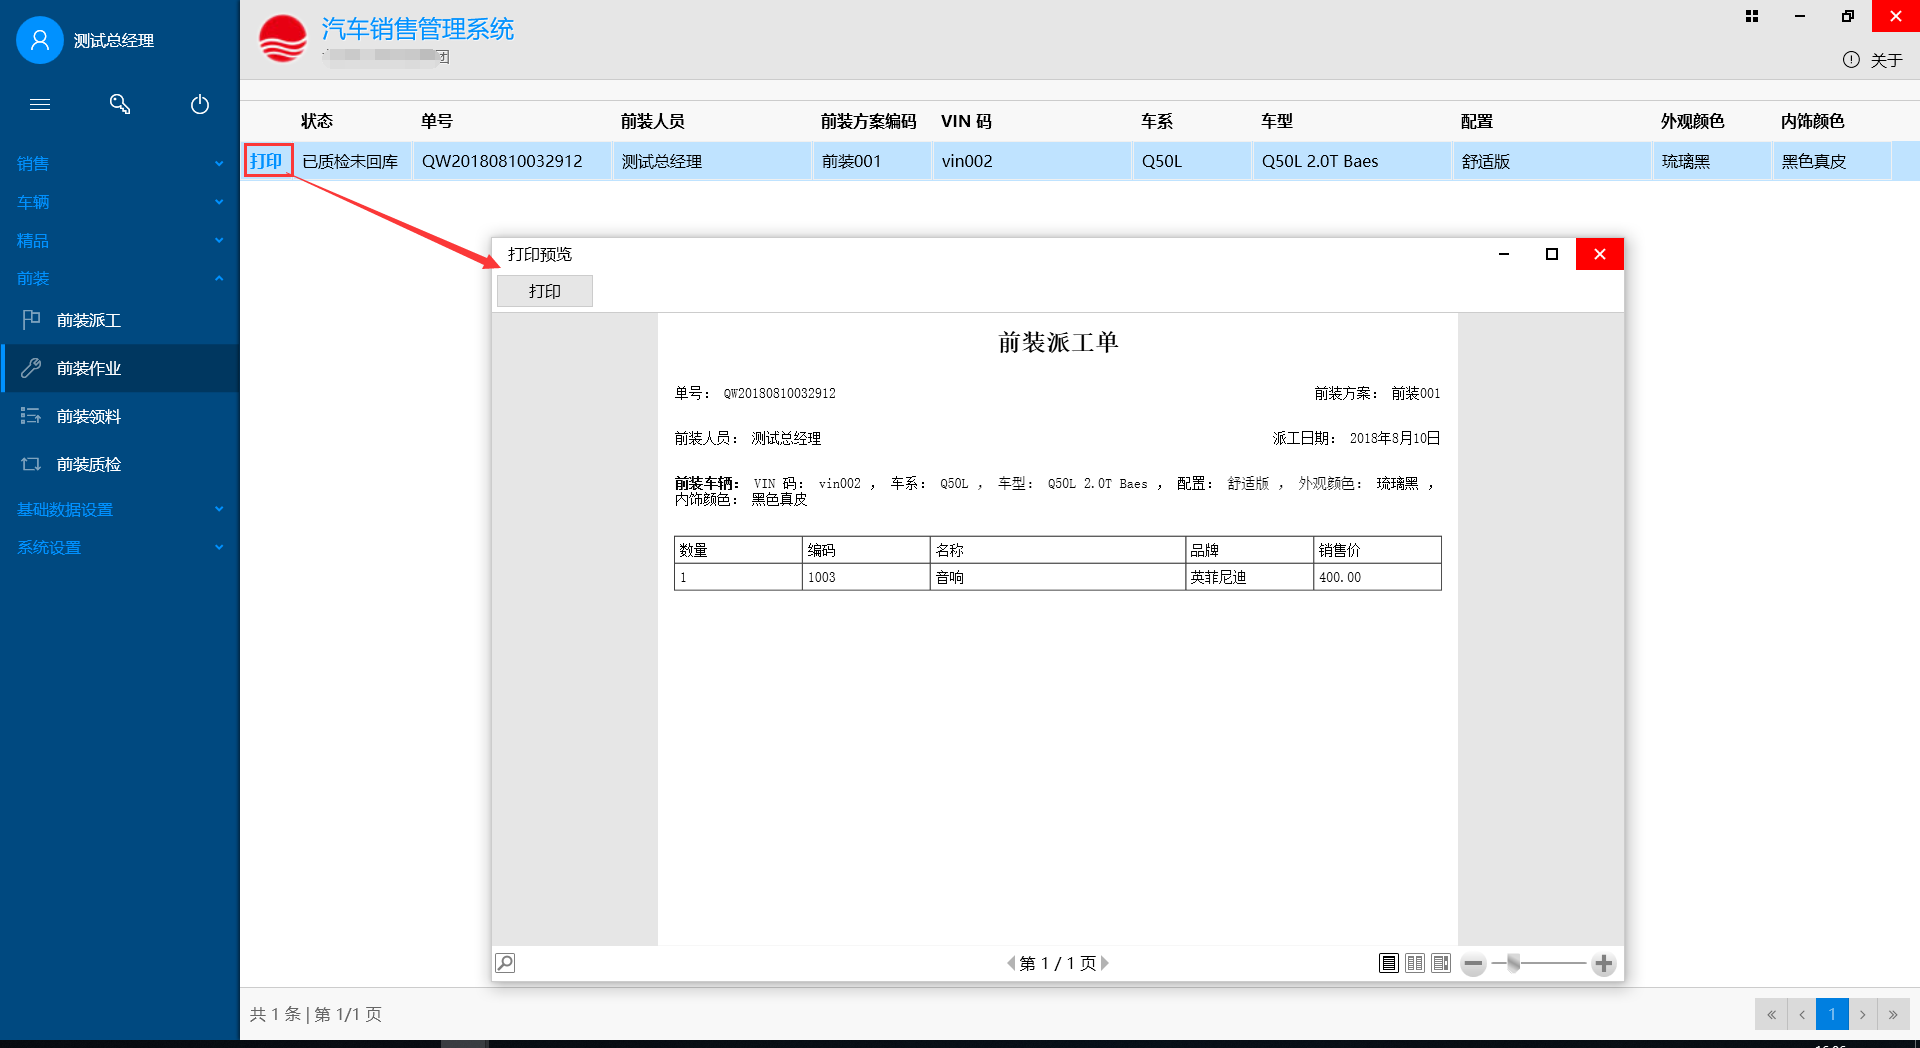
Task: Expand the 销售 sidebar section
Action: [119, 163]
